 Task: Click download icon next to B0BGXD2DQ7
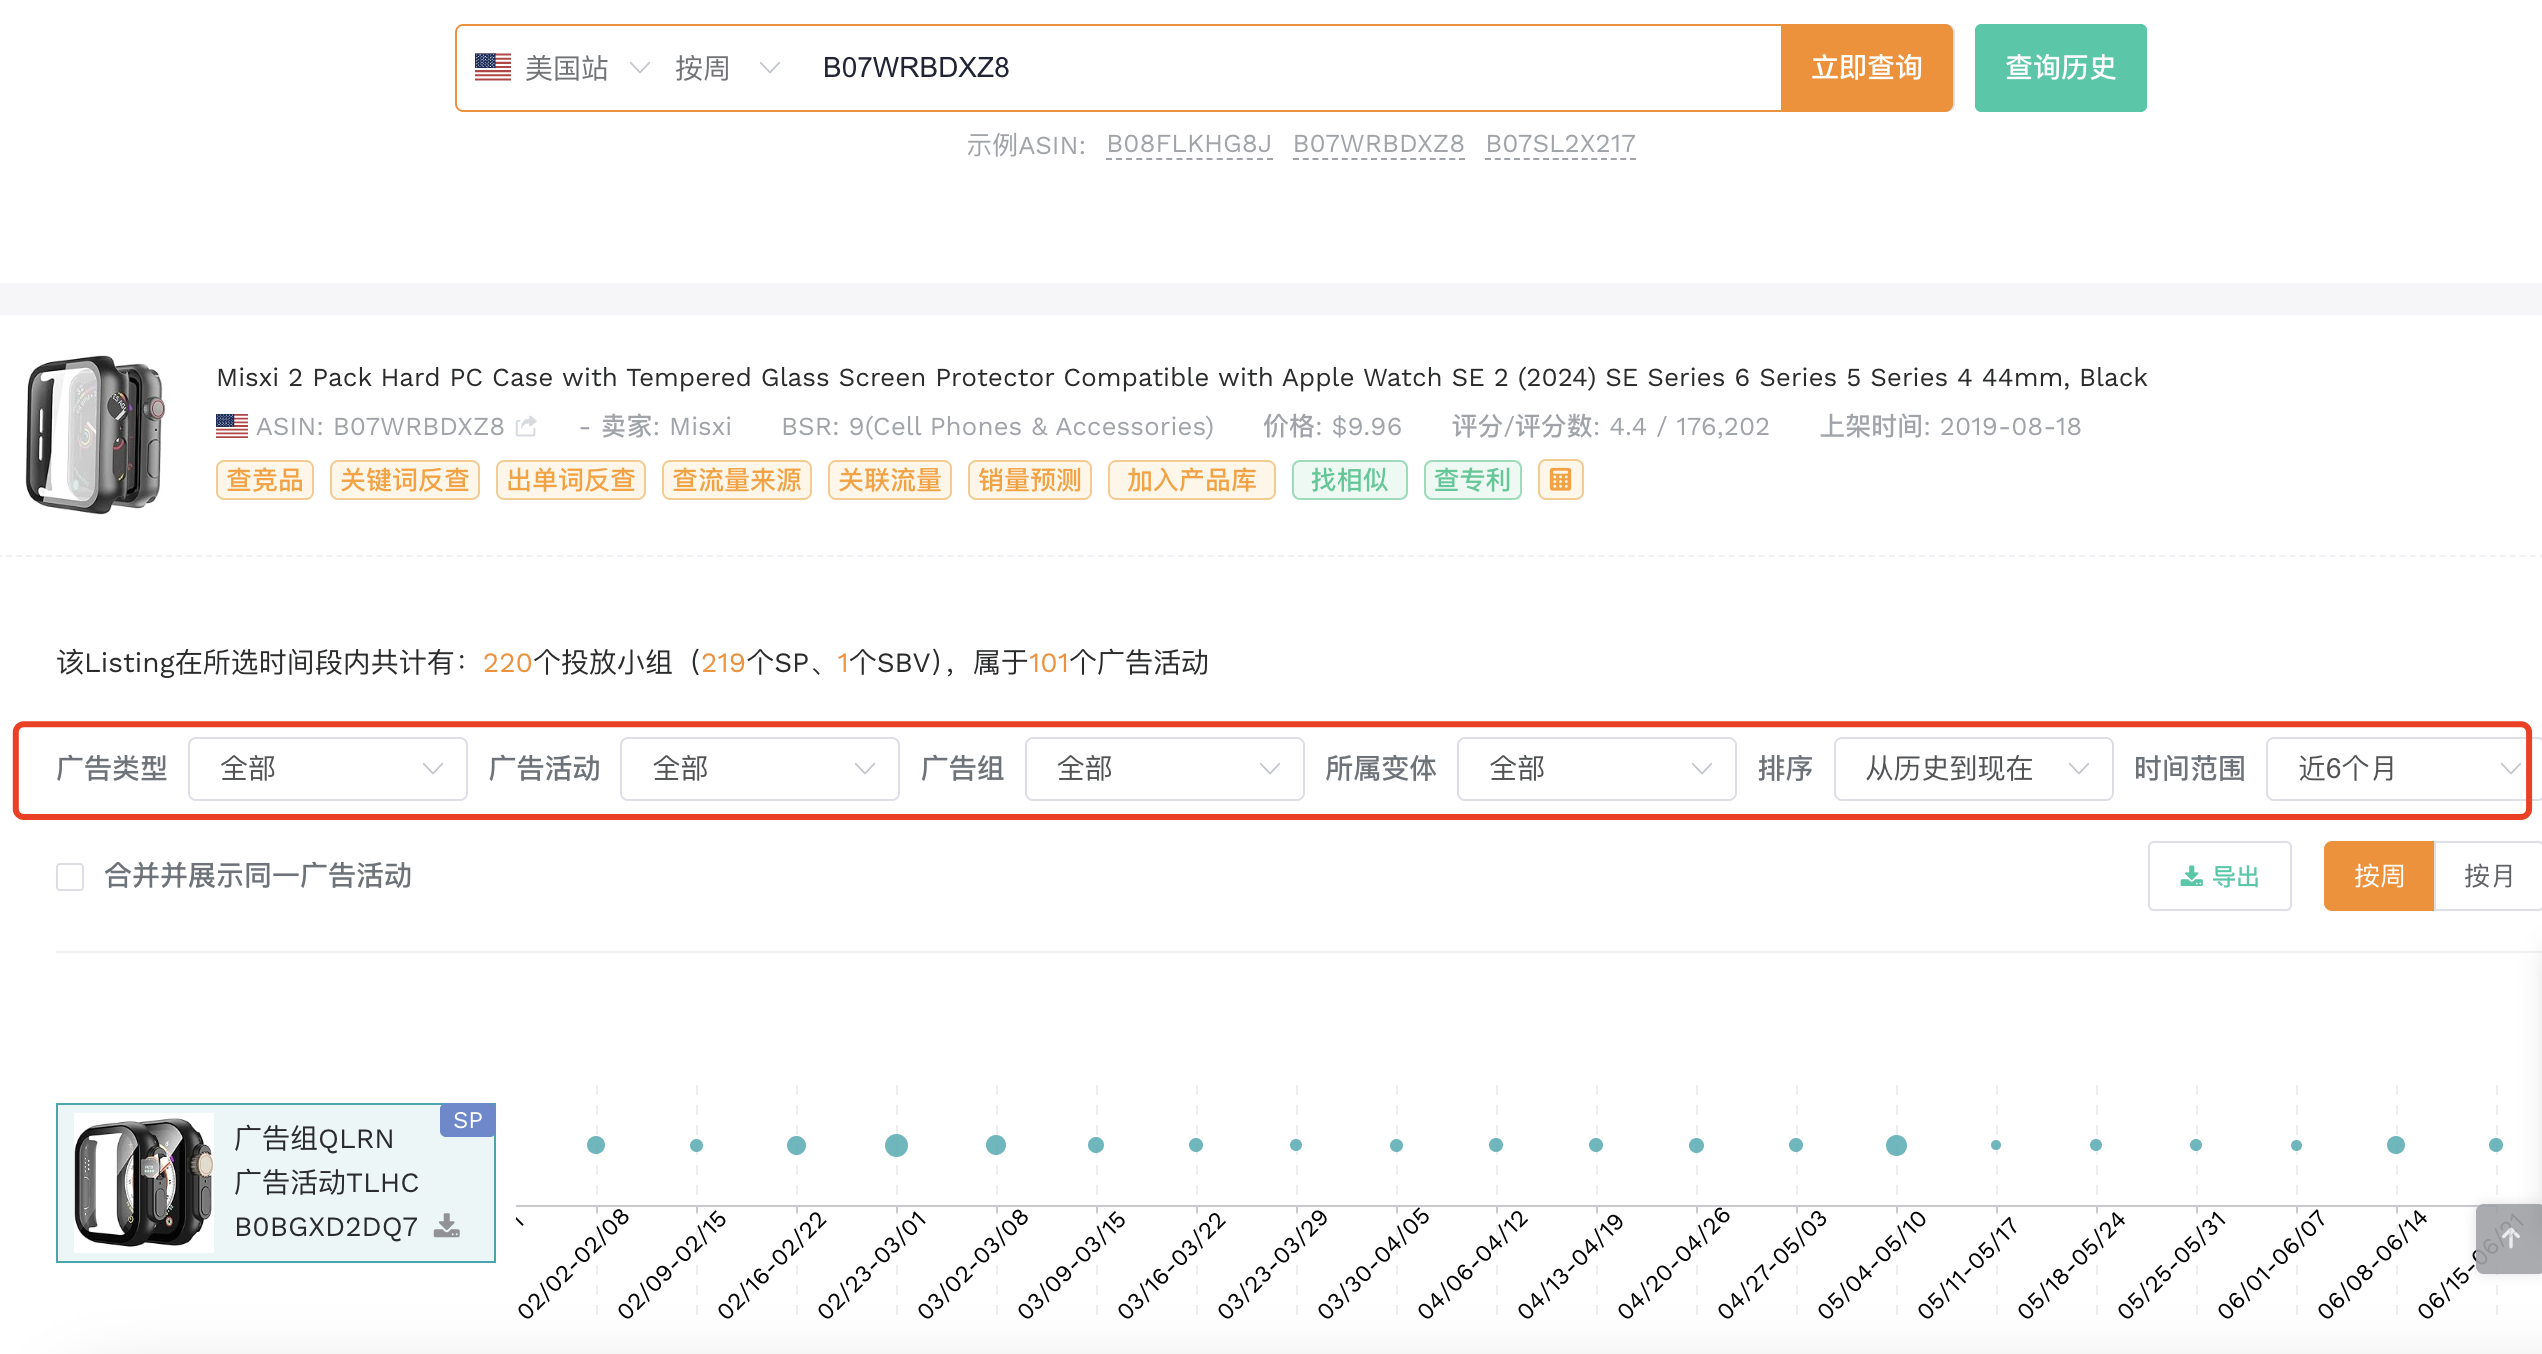(447, 1226)
